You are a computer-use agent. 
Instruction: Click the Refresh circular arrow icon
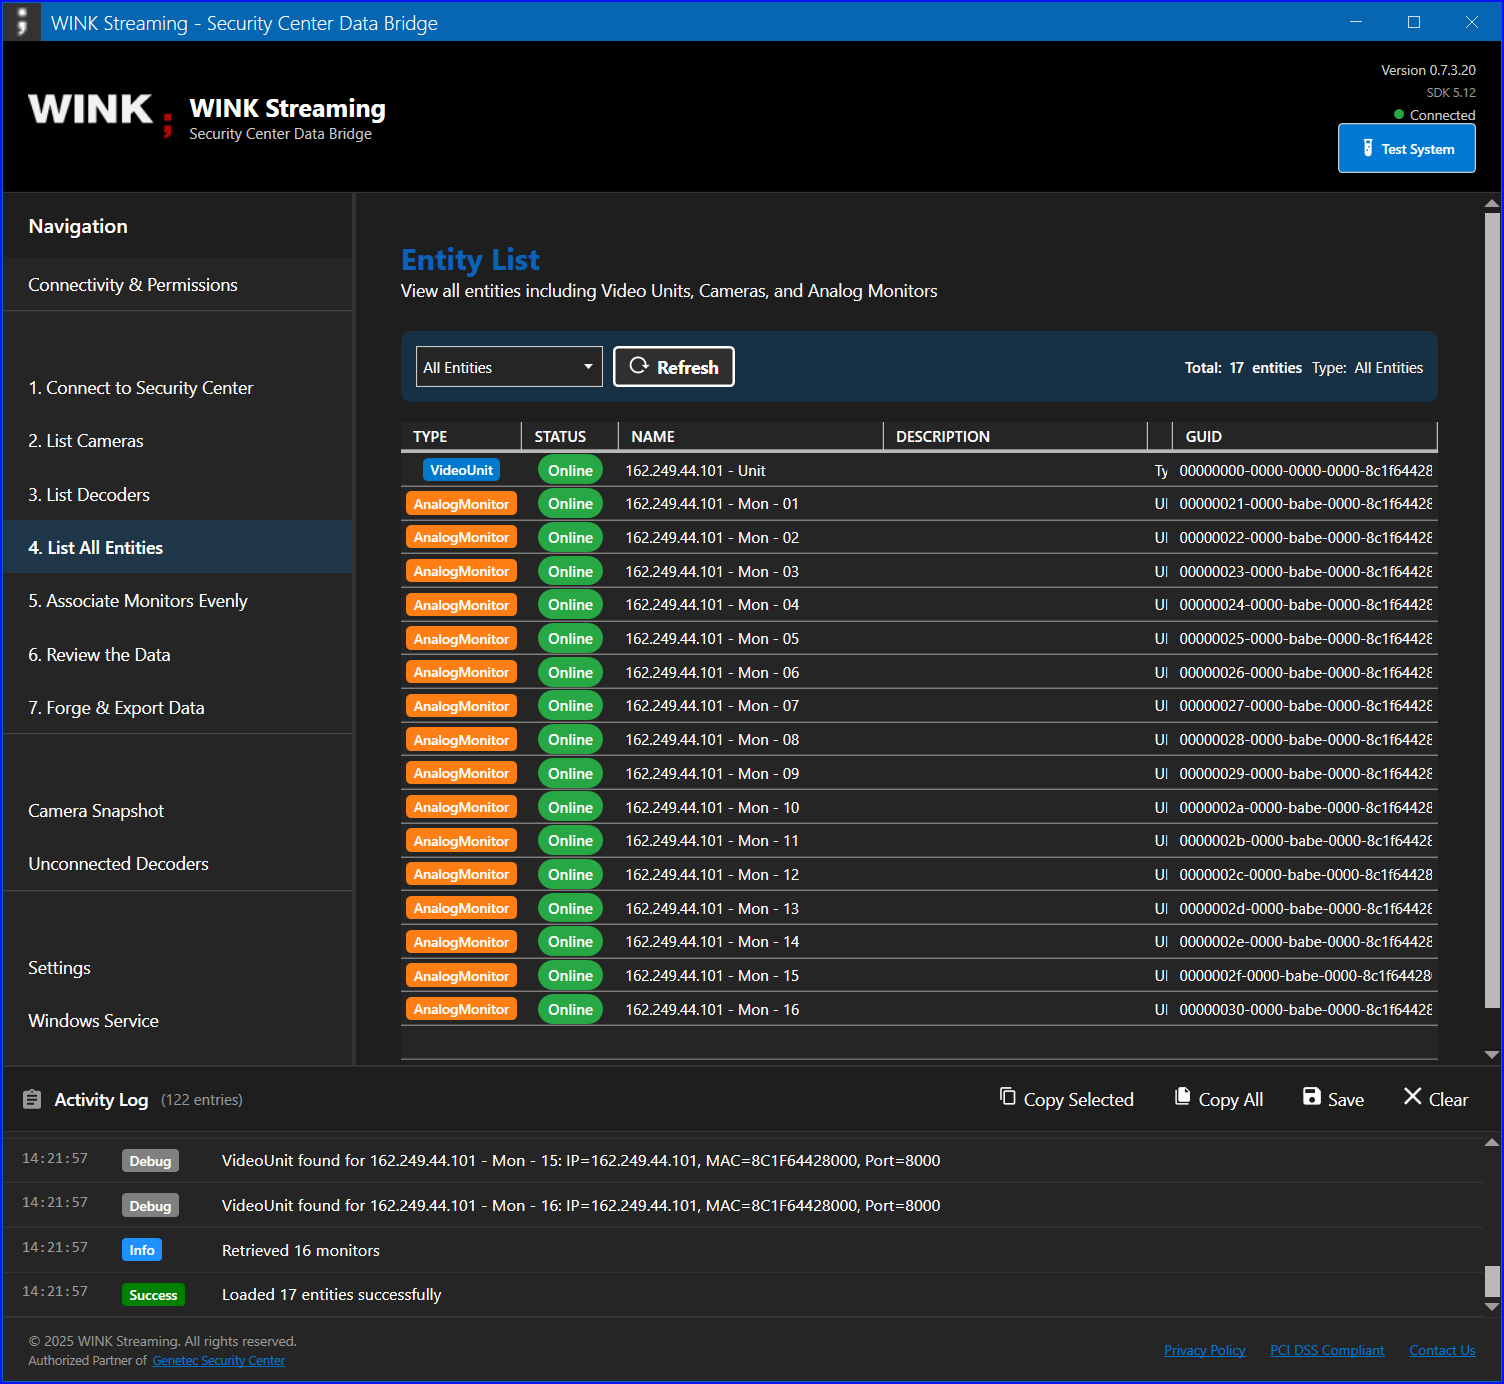[x=638, y=366]
